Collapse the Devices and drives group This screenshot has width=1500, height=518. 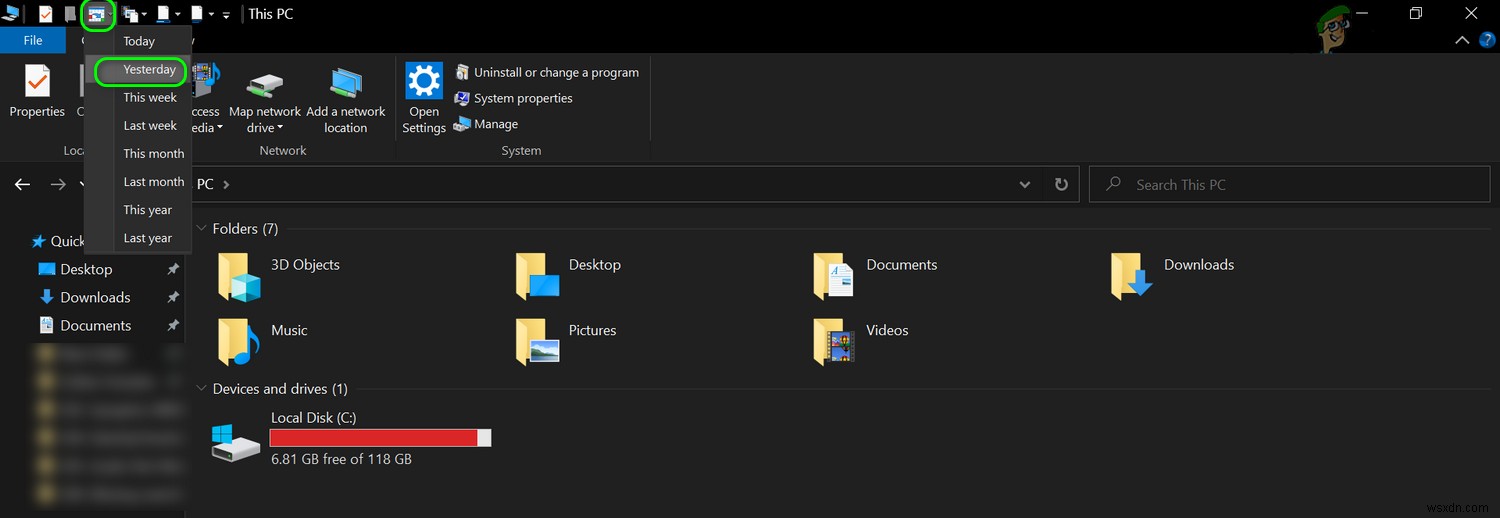[203, 389]
